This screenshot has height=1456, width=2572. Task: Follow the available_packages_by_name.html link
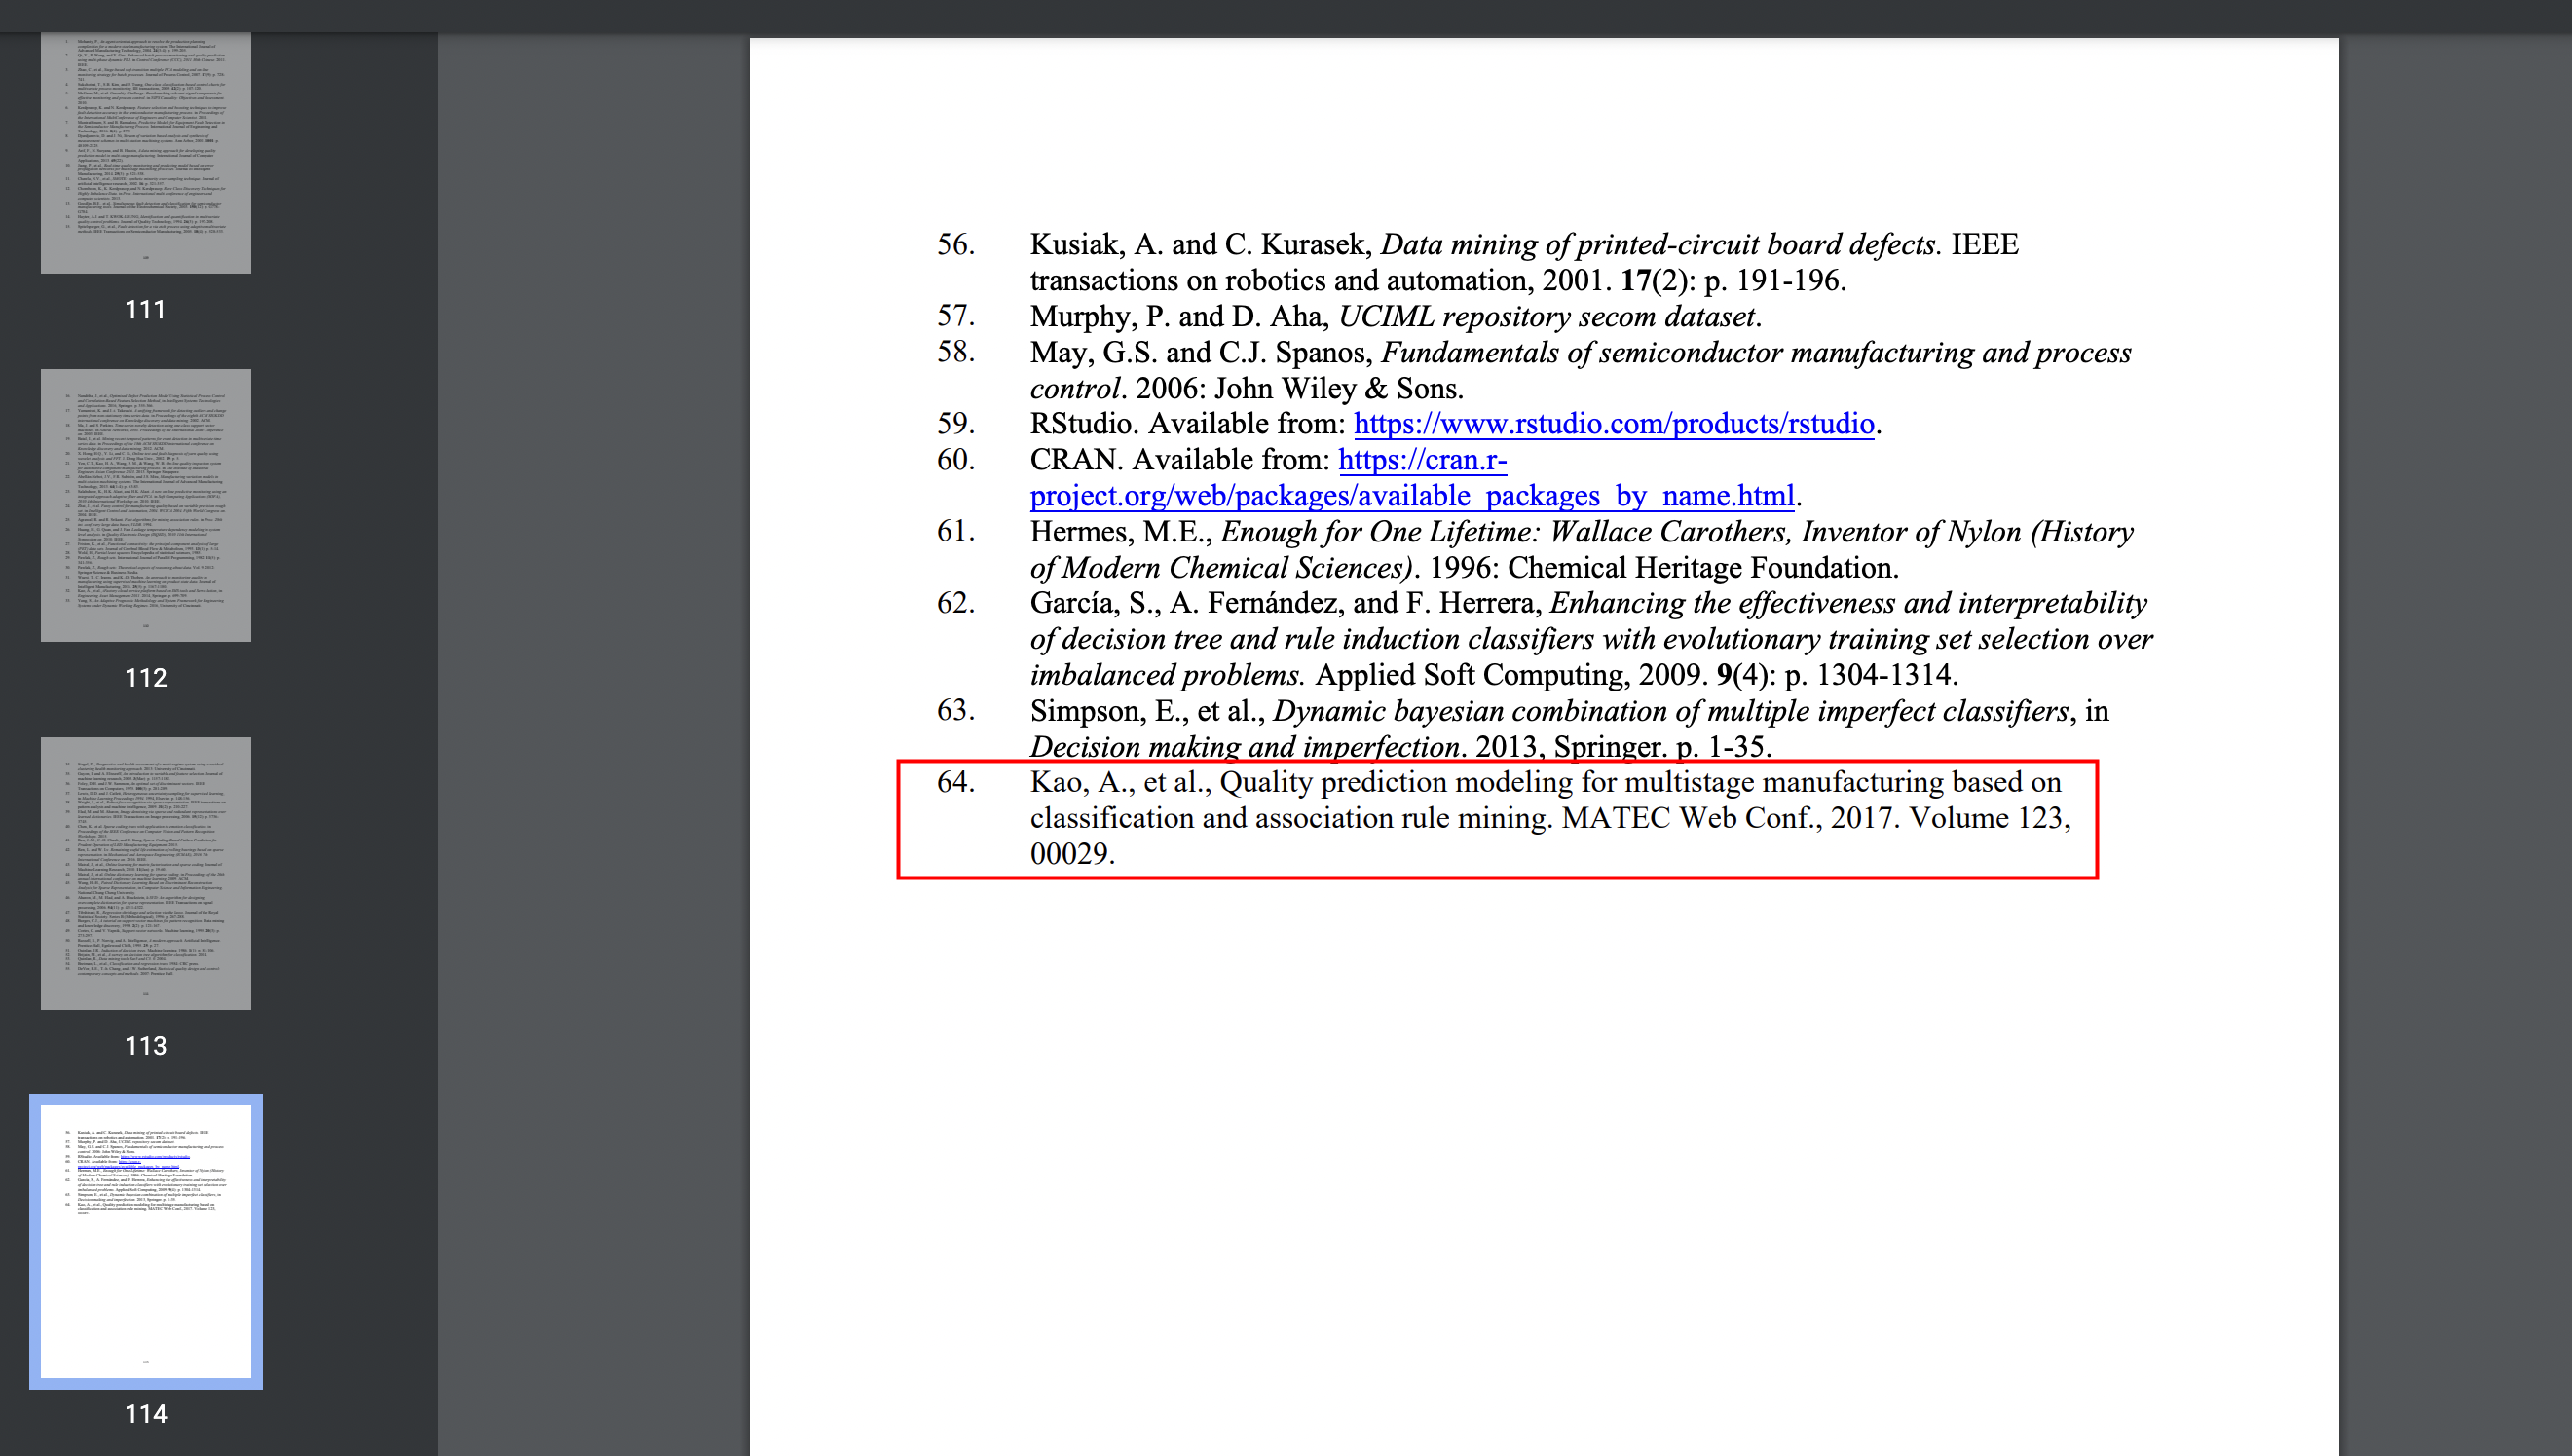coord(1412,496)
